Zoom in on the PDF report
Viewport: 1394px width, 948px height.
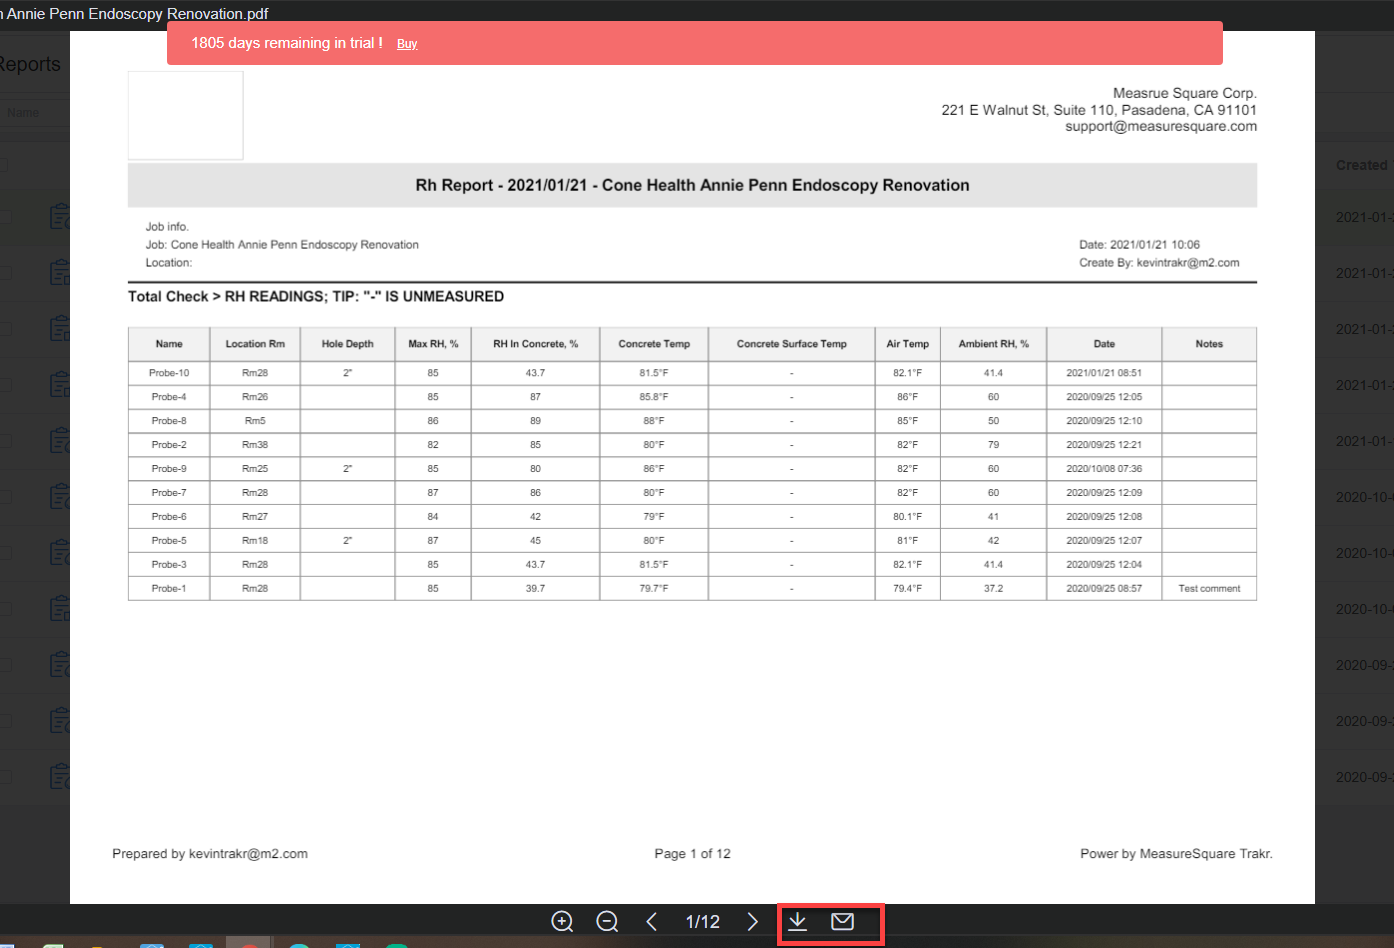tap(562, 921)
